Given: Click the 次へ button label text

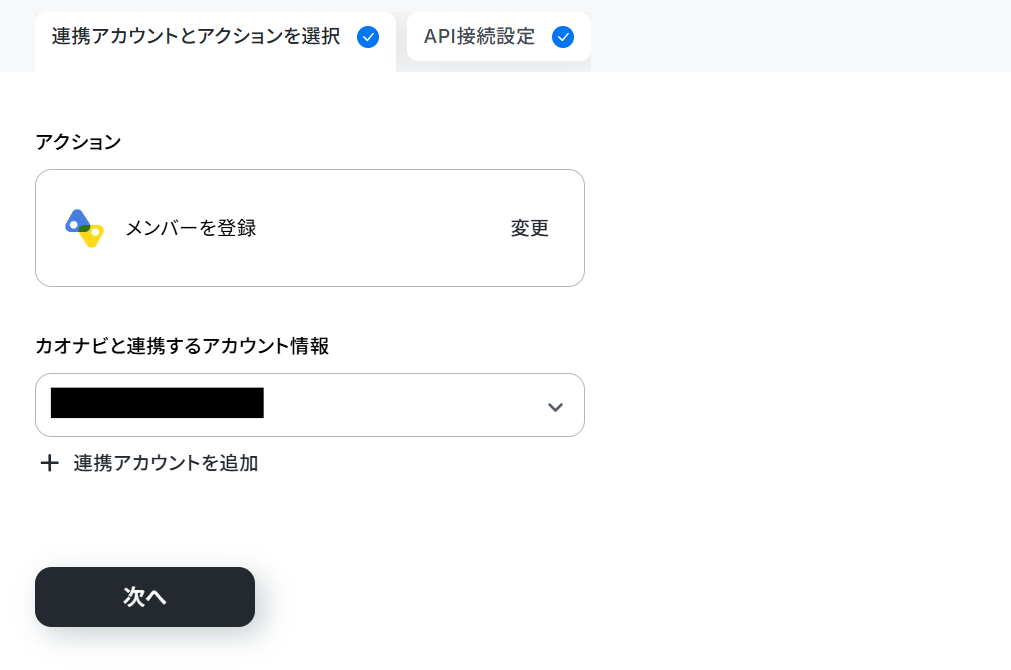Looking at the screenshot, I should click(x=145, y=597).
